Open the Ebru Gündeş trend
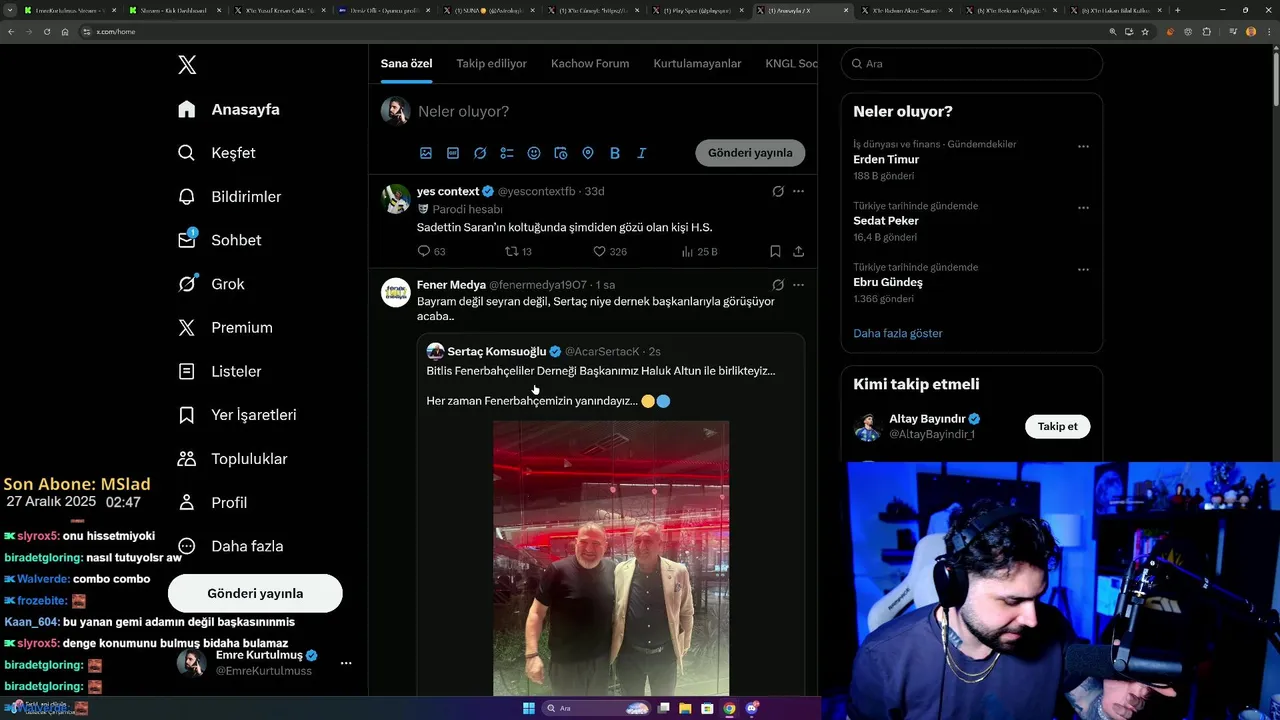 888,282
